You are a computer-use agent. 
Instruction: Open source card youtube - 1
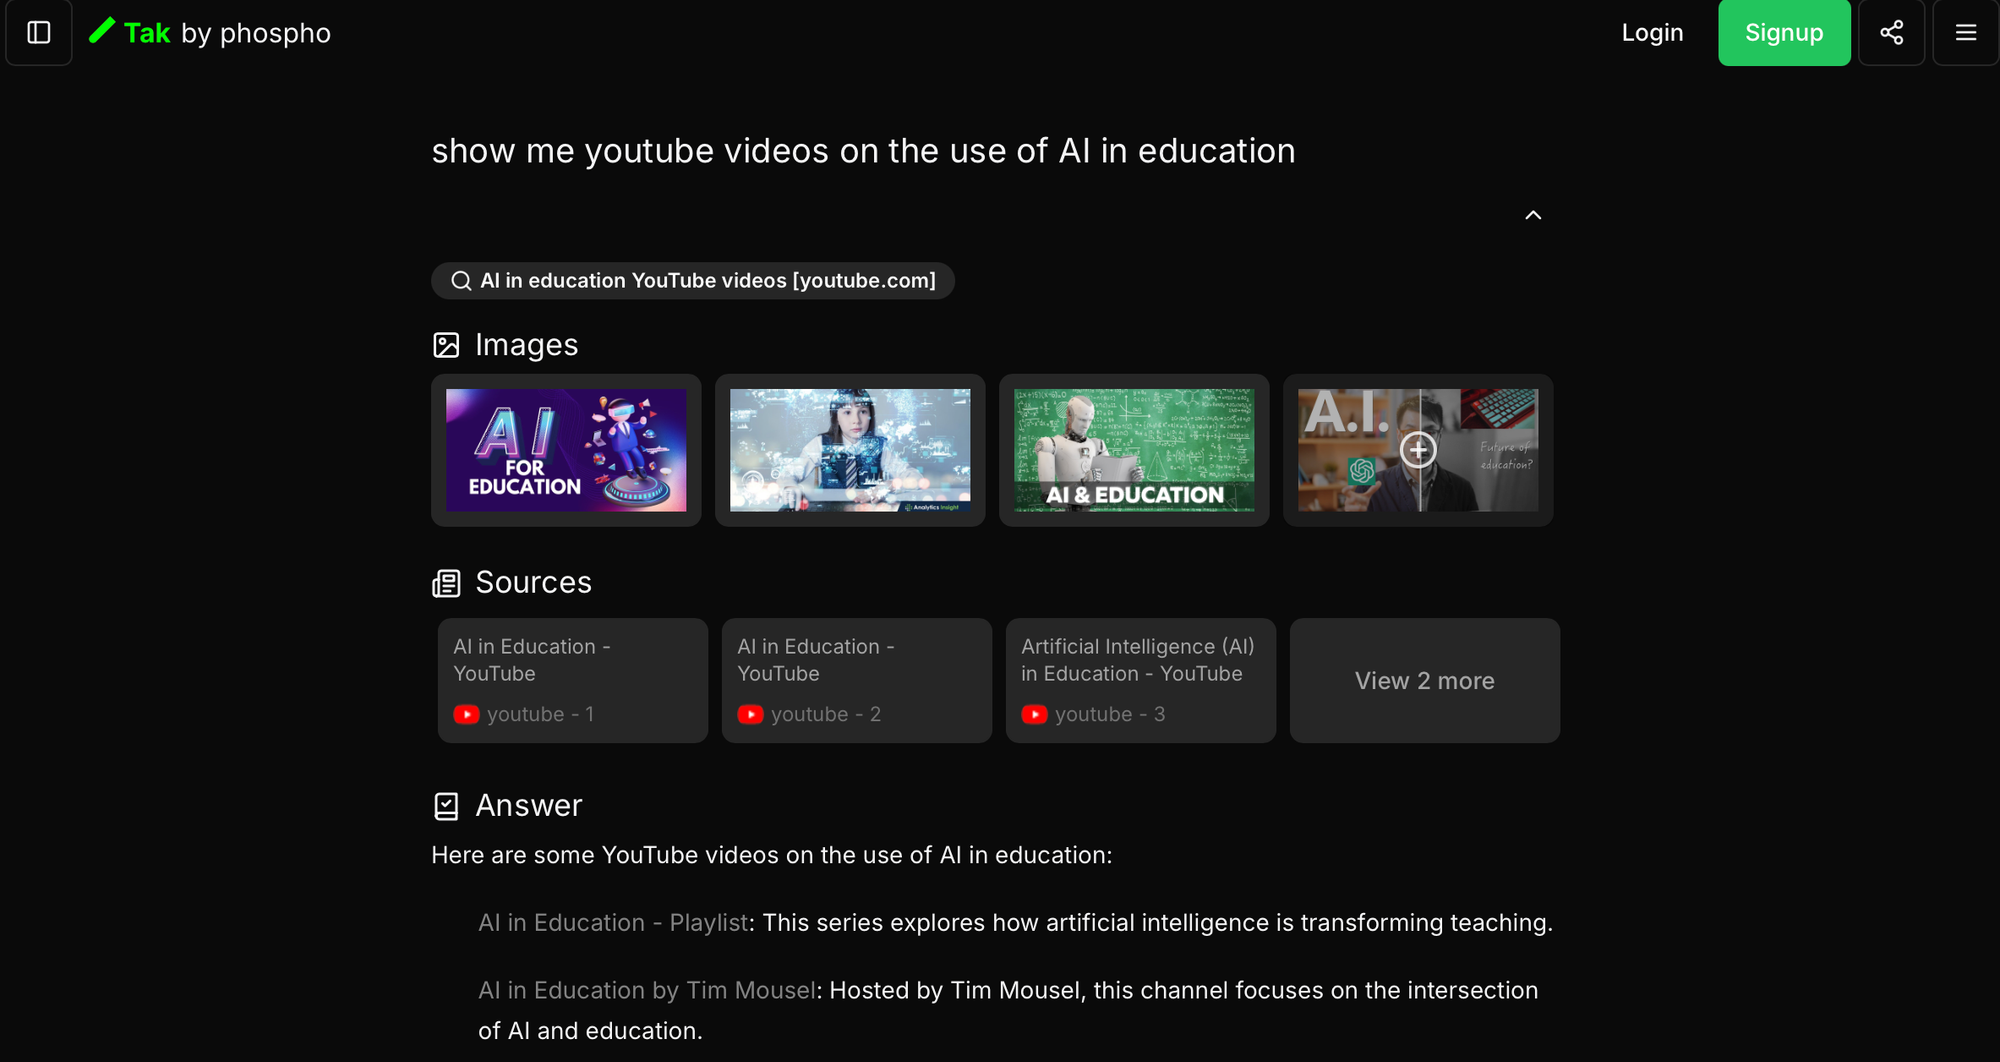click(x=573, y=680)
